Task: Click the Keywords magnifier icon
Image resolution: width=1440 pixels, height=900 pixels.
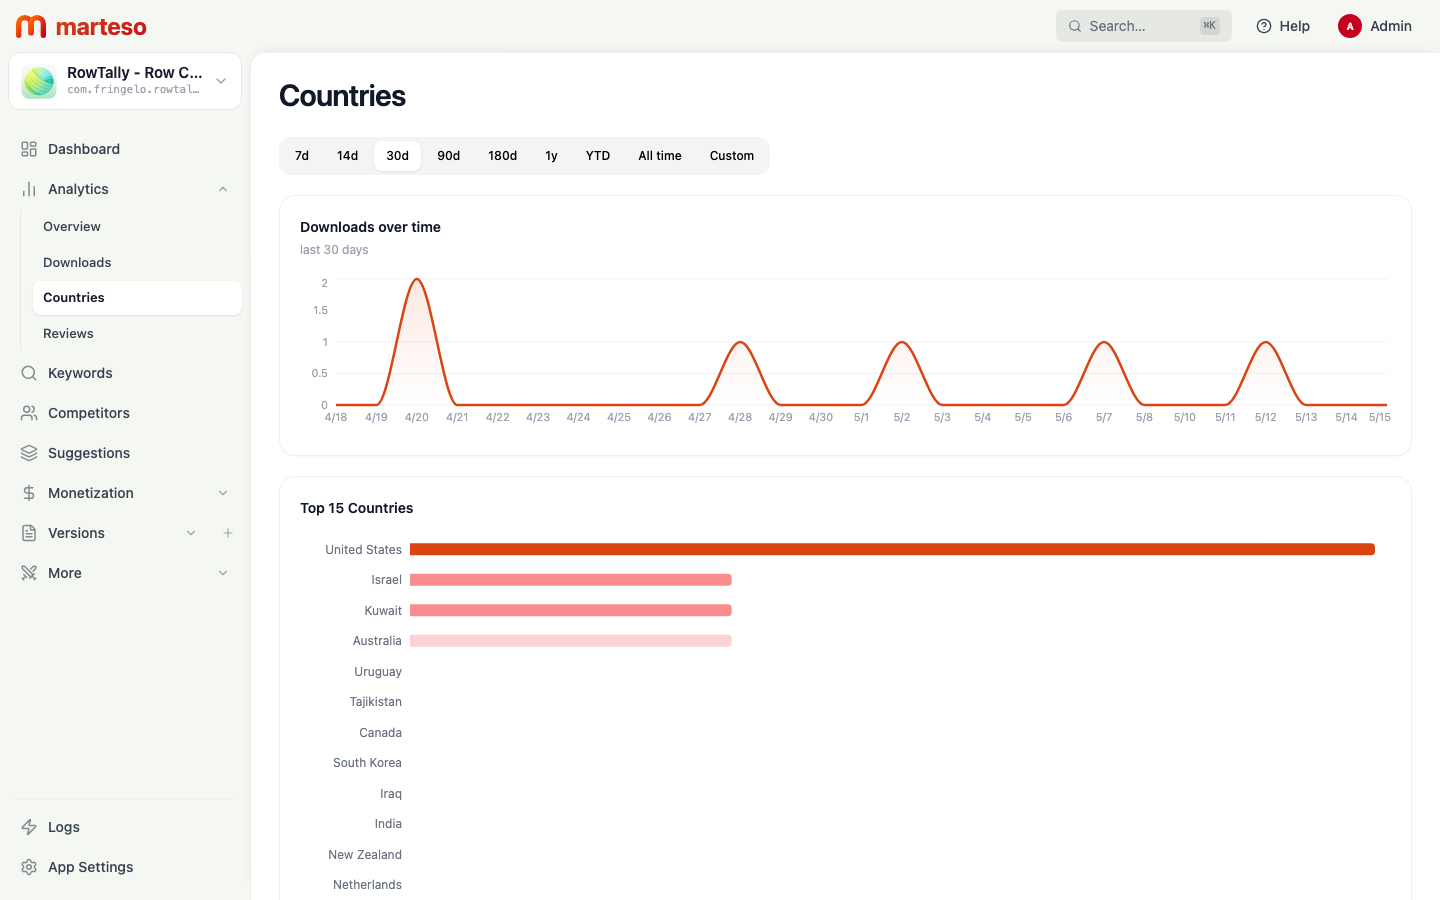Action: coord(29,373)
